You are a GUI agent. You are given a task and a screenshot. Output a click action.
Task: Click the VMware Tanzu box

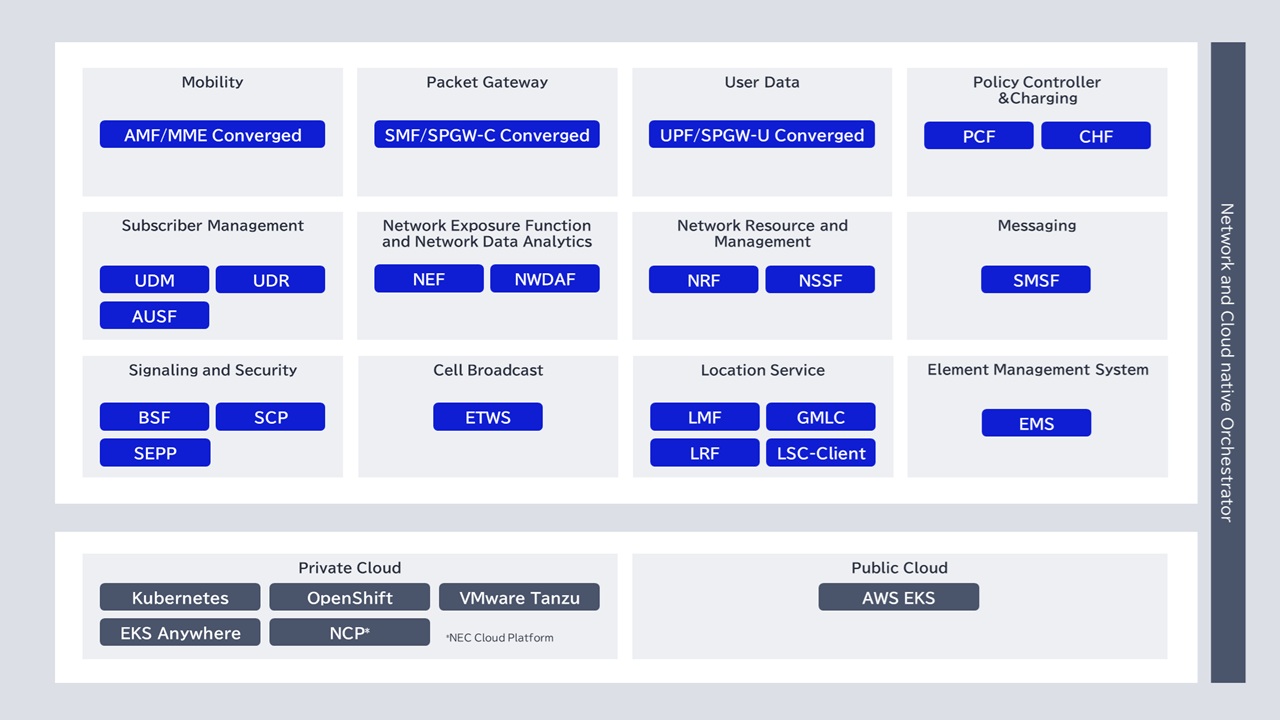click(519, 598)
